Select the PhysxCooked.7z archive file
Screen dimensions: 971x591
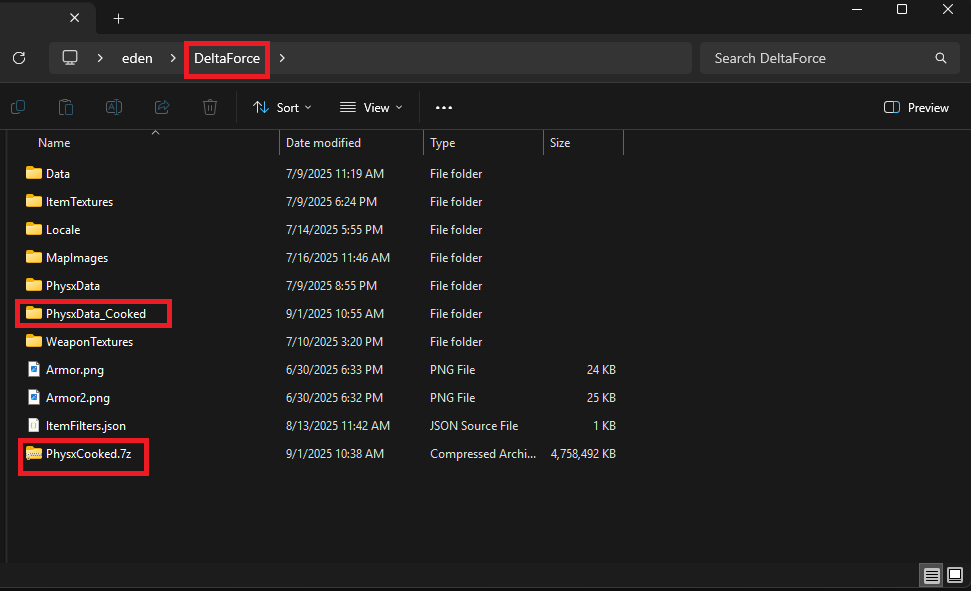[x=88, y=454]
